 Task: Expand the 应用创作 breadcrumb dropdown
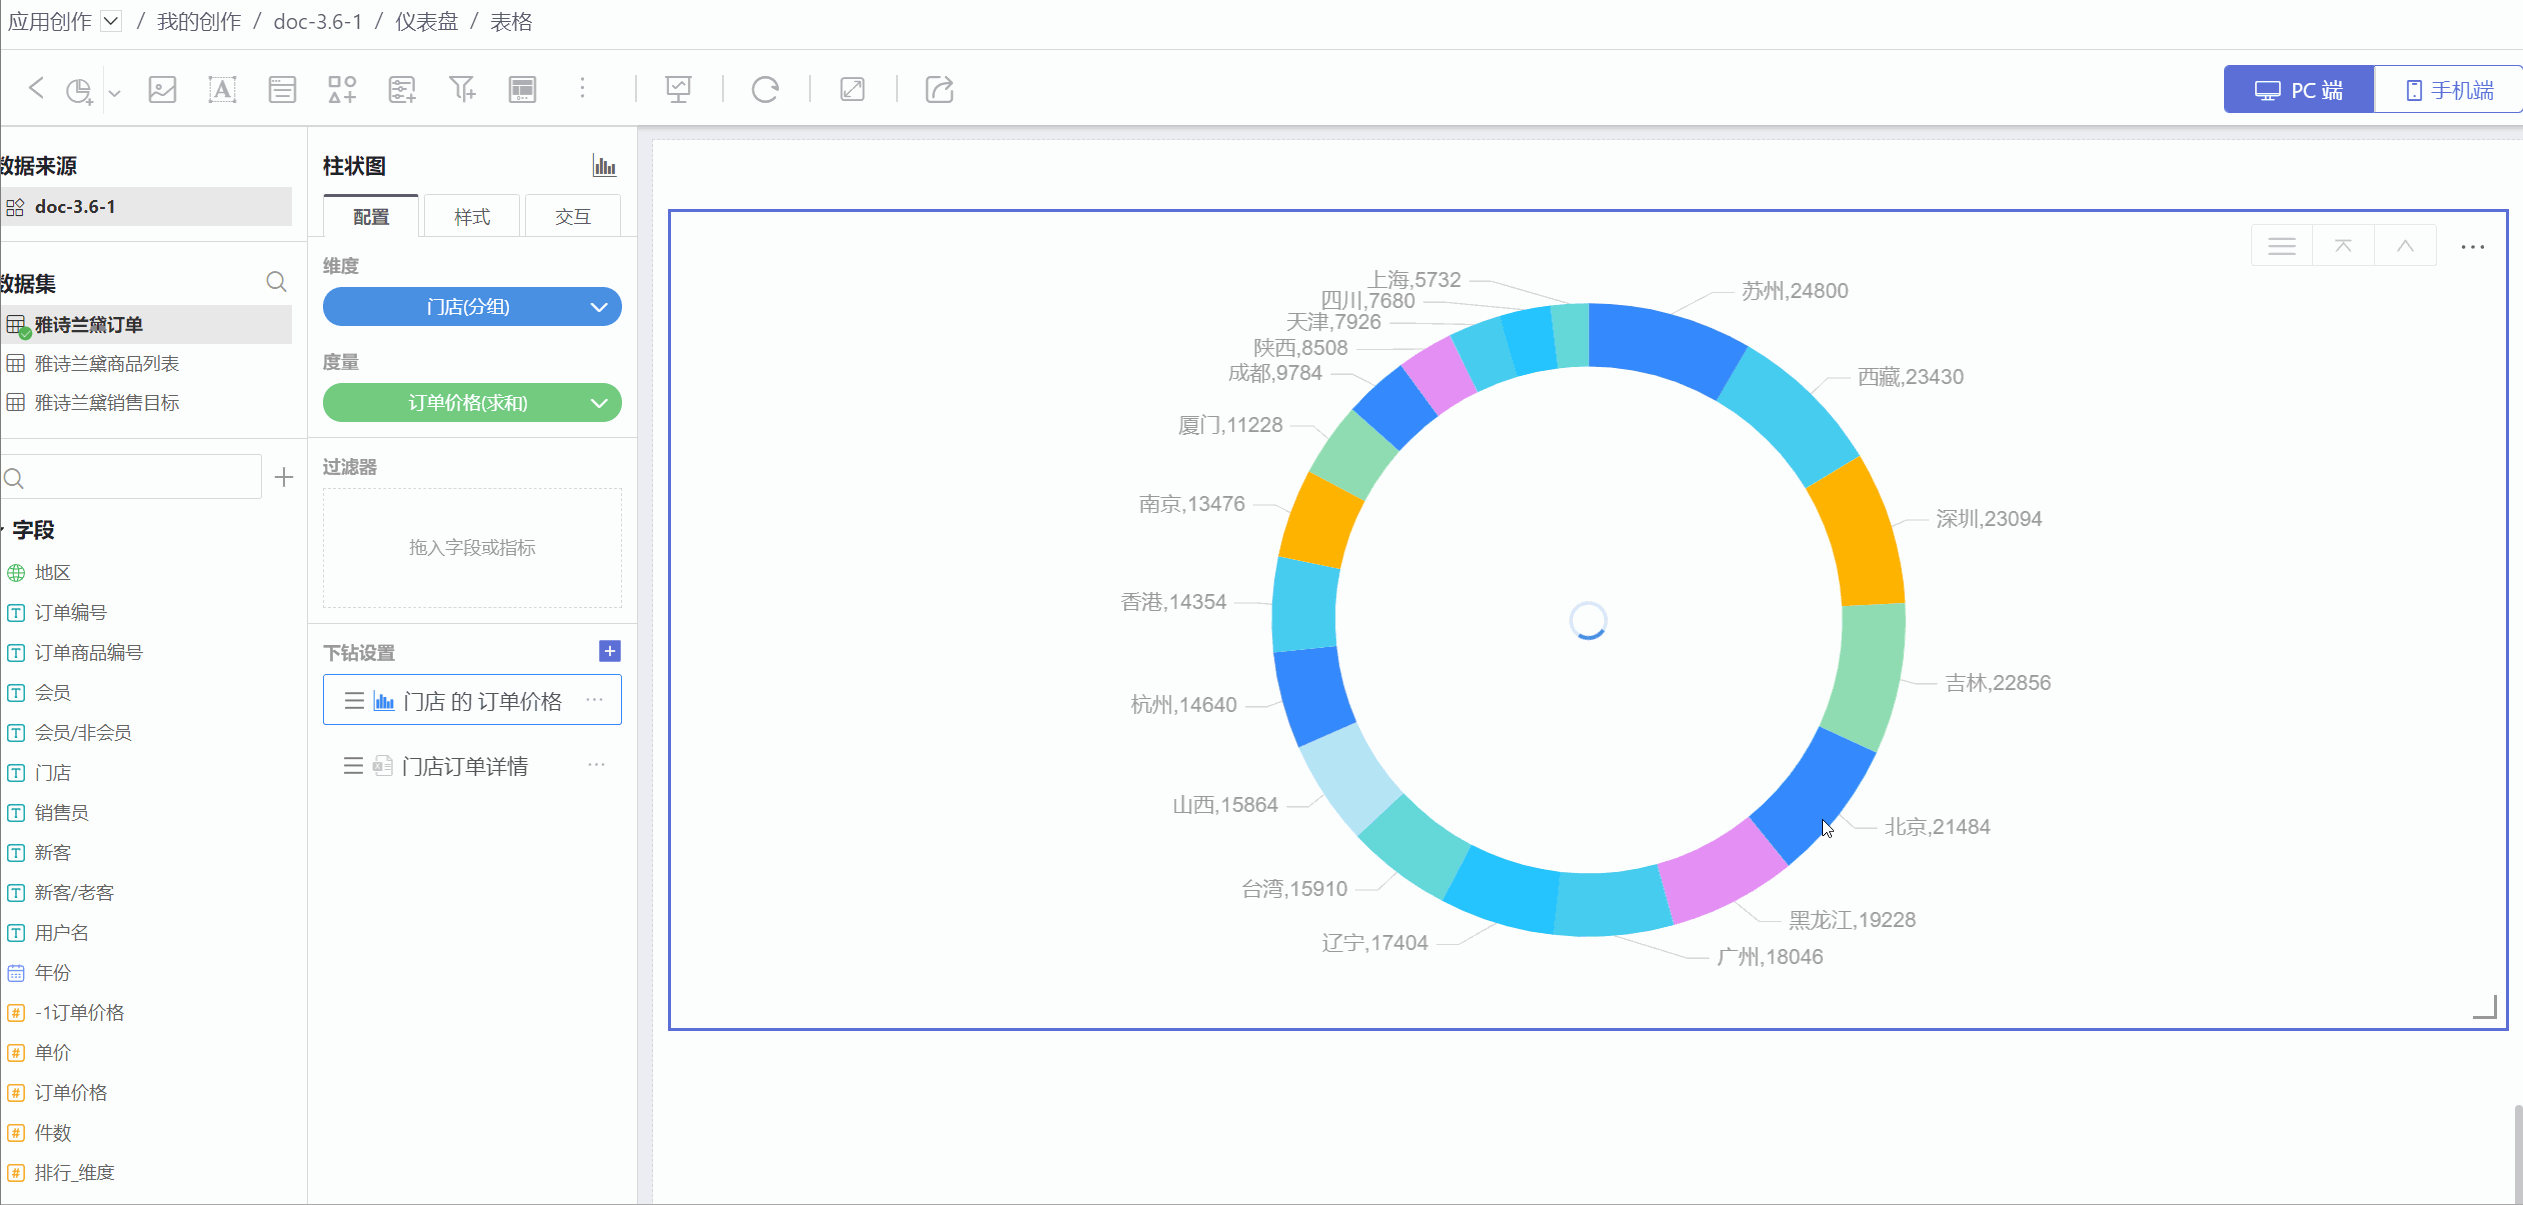click(112, 21)
